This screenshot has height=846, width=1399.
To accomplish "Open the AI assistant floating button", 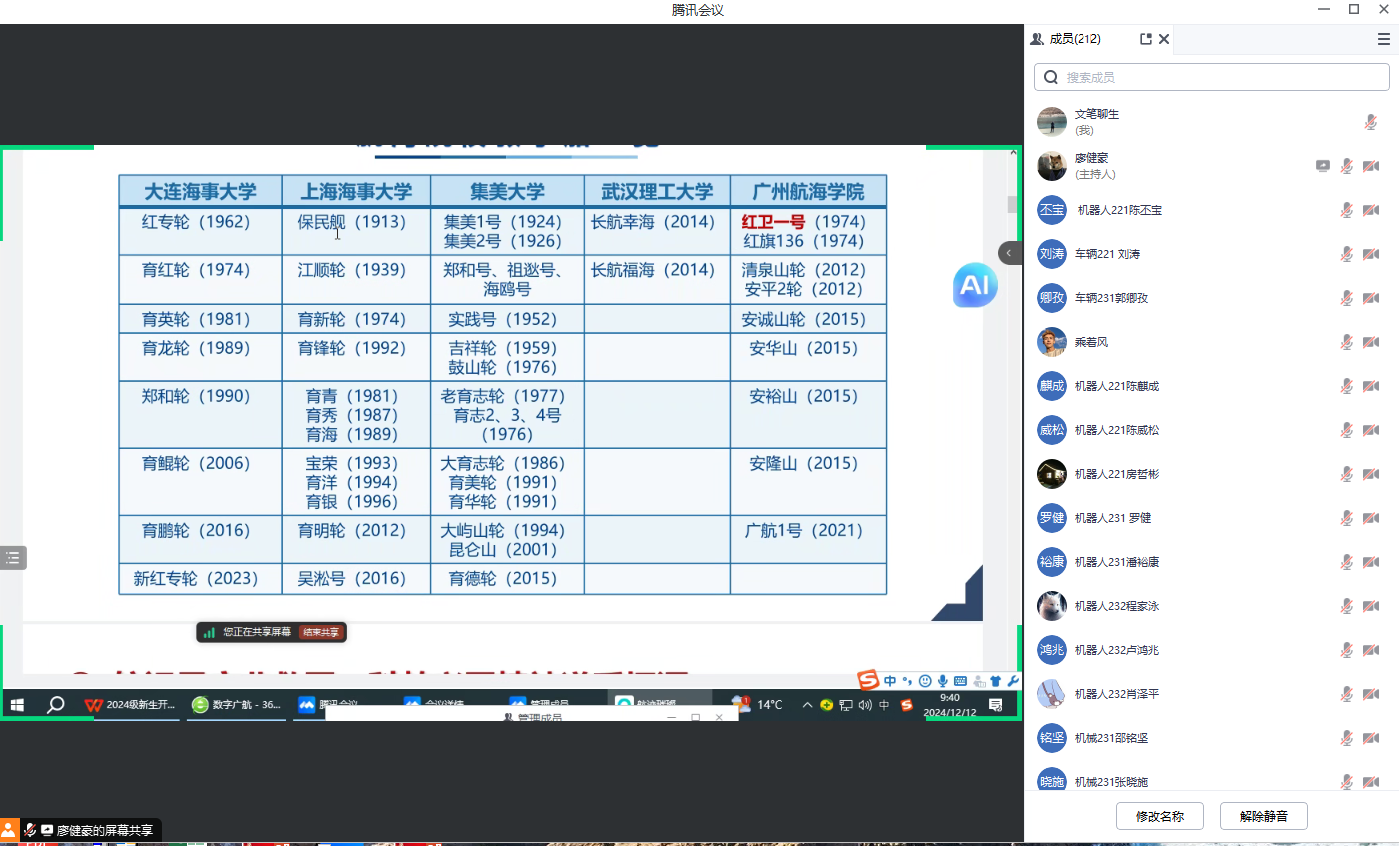I will click(974, 286).
